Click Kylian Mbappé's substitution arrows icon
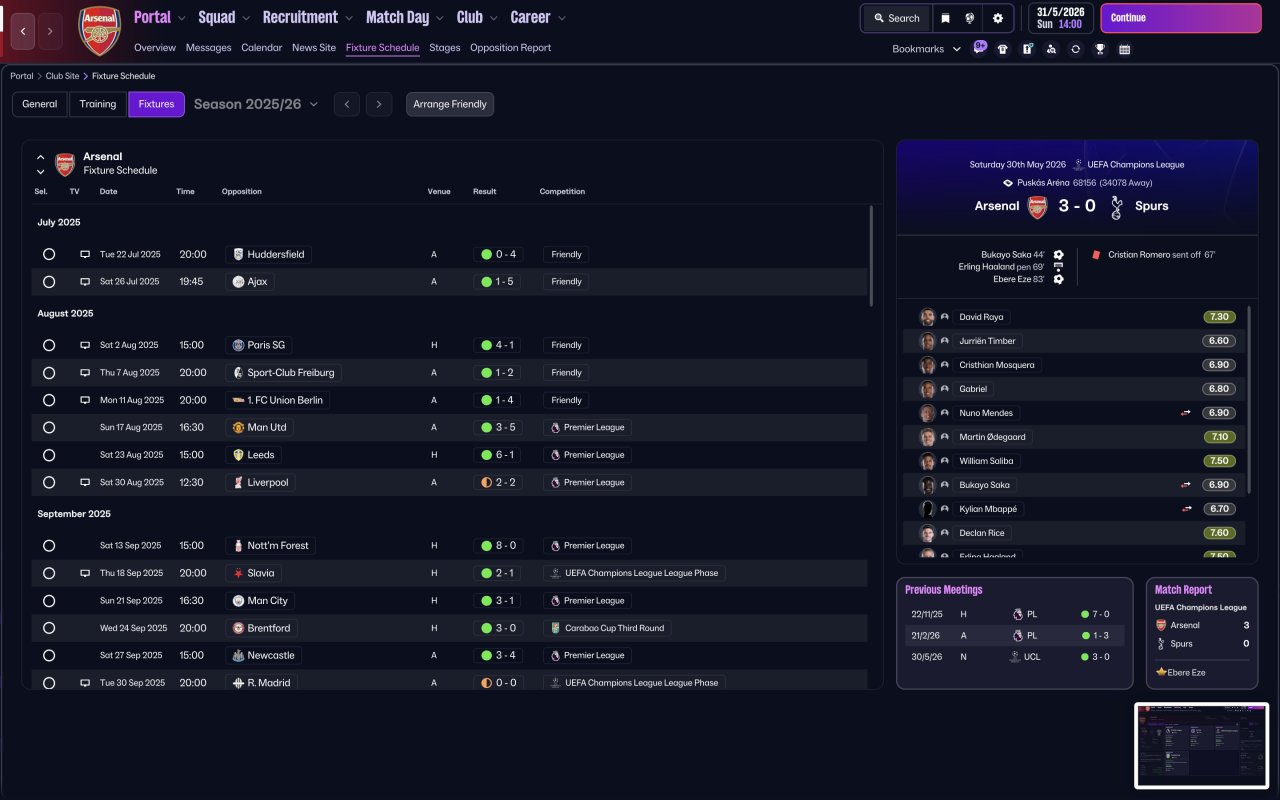 [x=1186, y=509]
